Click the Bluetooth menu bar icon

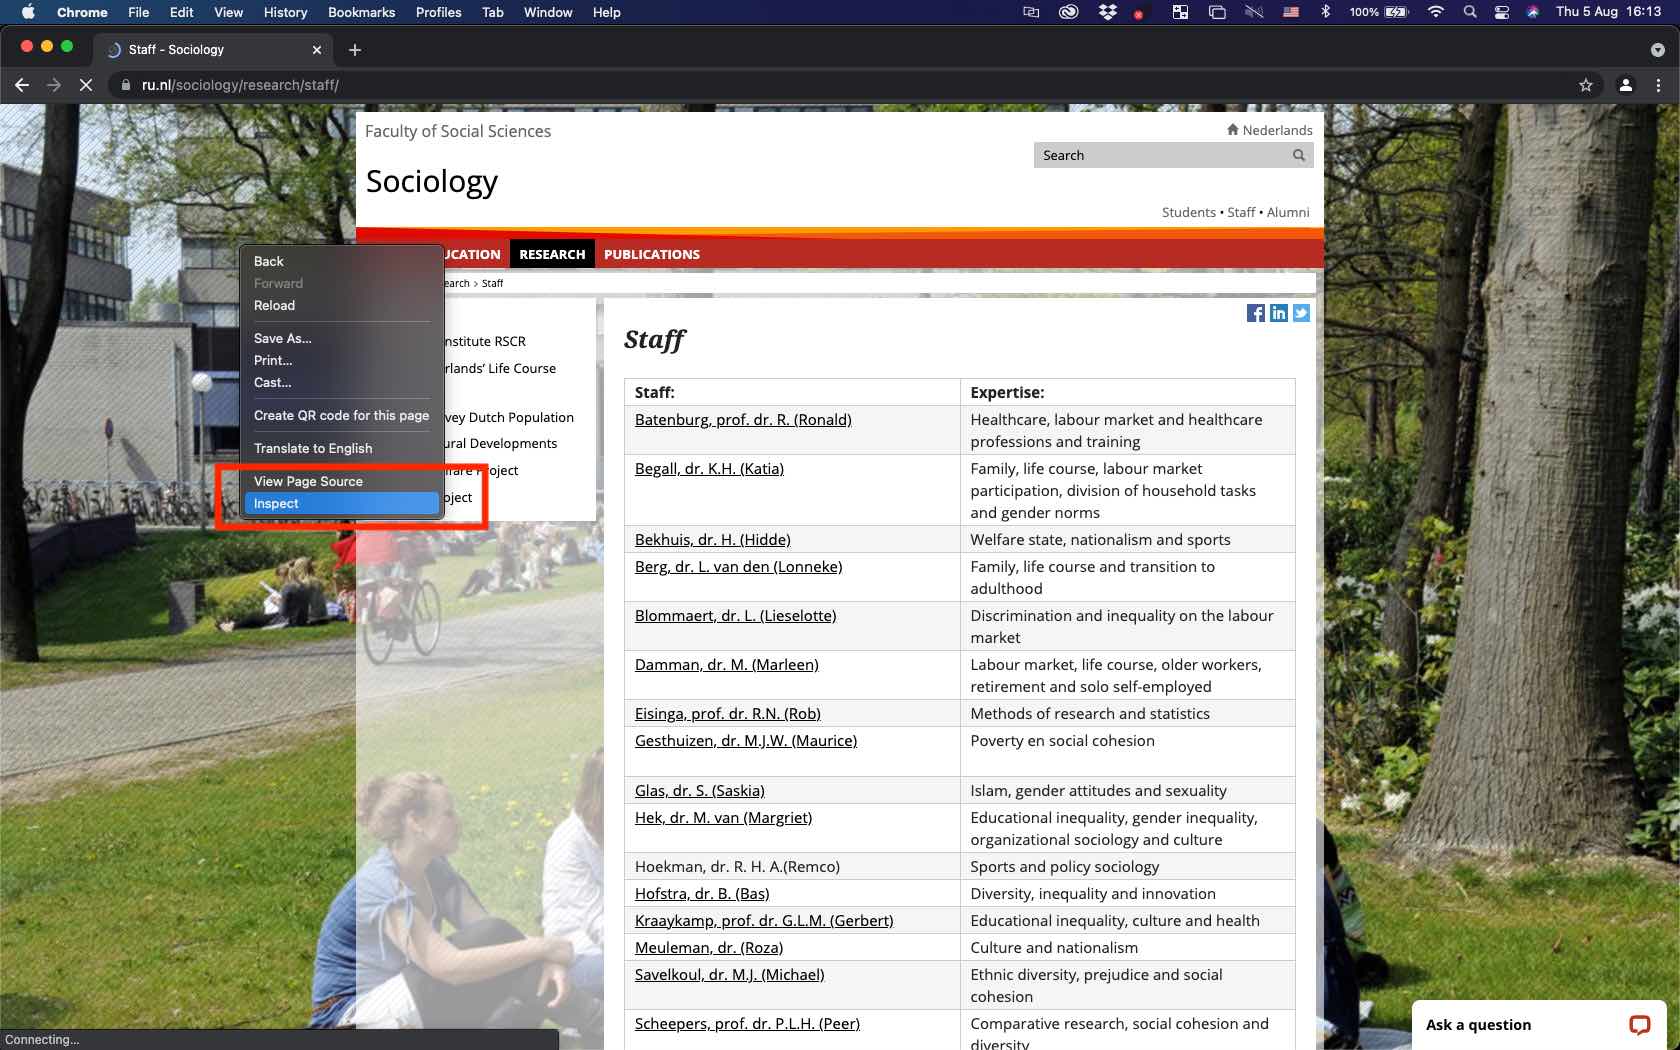point(1326,12)
